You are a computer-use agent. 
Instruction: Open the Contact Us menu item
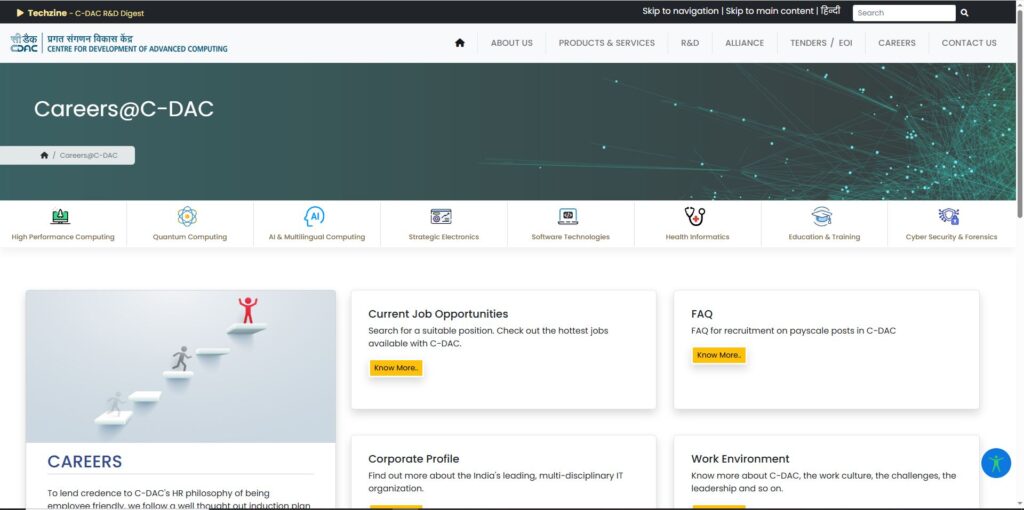coord(968,43)
